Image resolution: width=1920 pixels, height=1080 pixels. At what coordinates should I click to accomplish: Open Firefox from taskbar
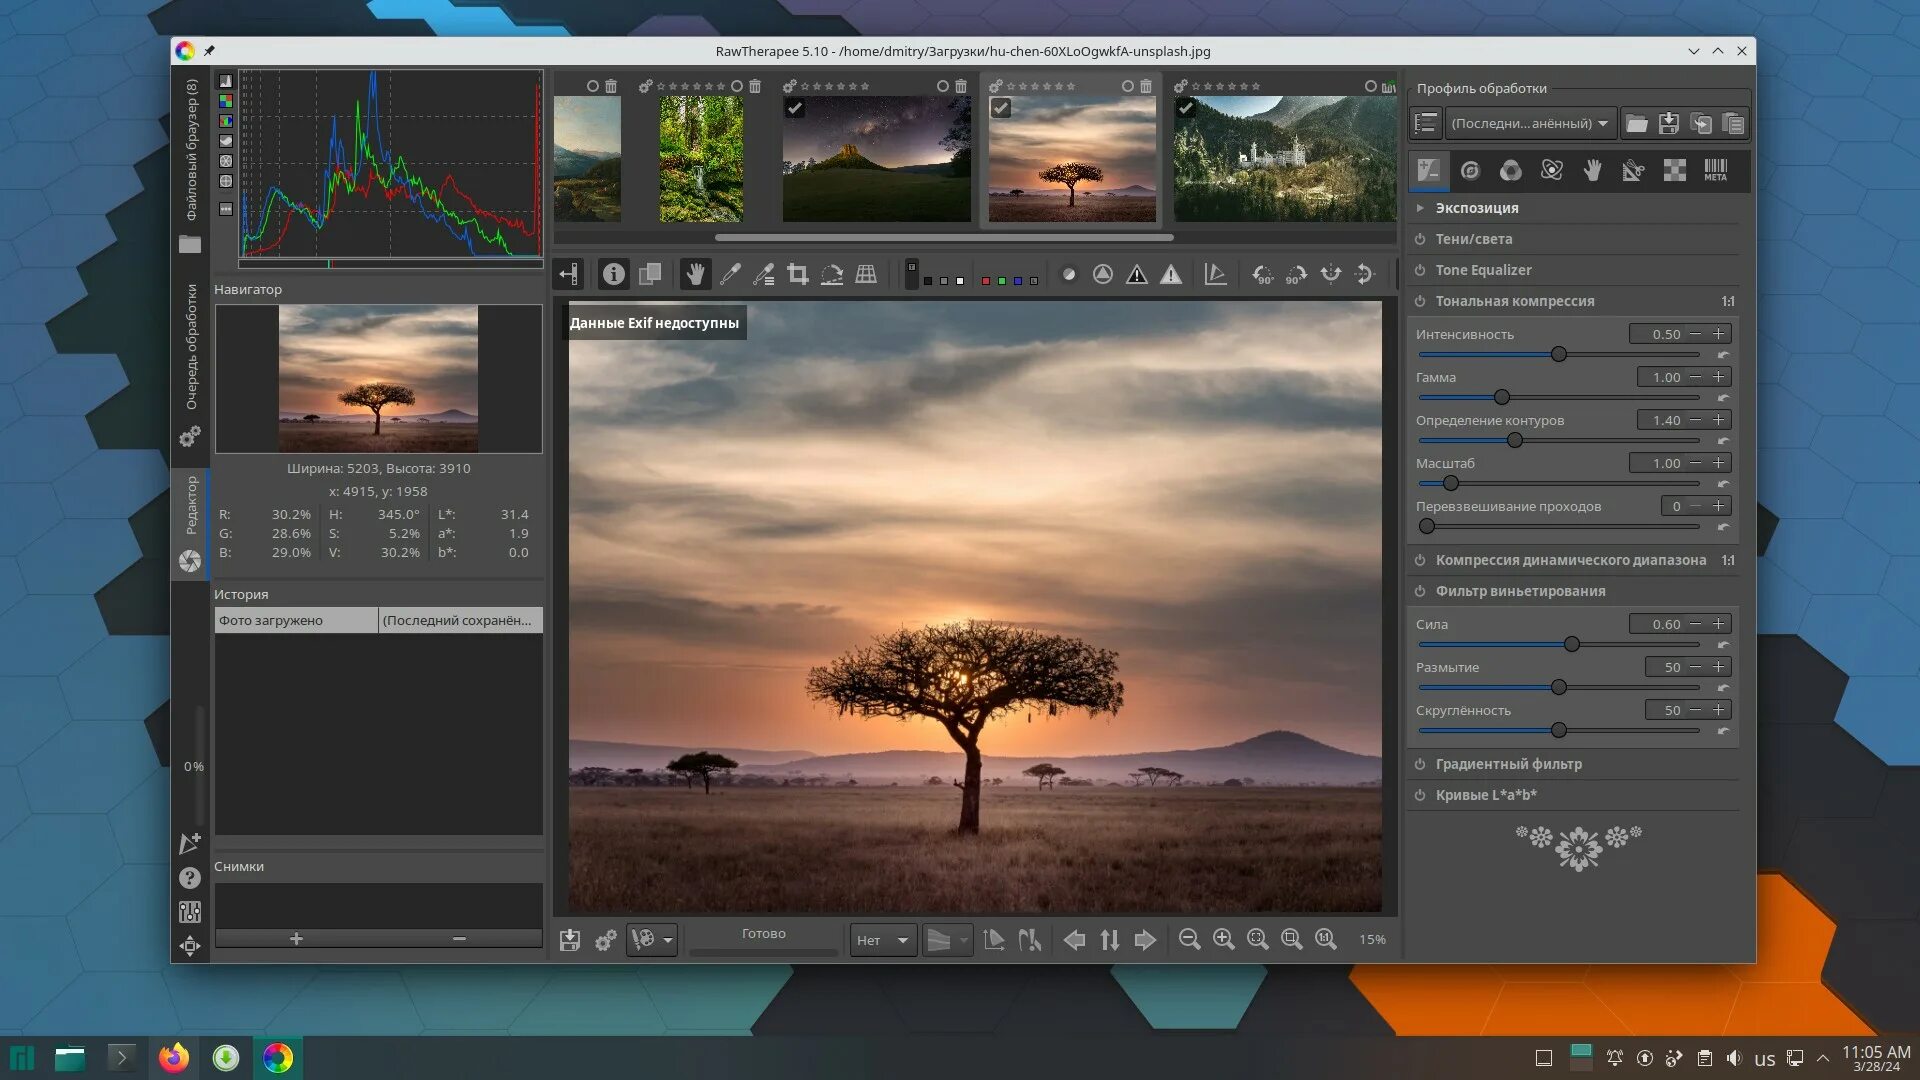point(174,1057)
